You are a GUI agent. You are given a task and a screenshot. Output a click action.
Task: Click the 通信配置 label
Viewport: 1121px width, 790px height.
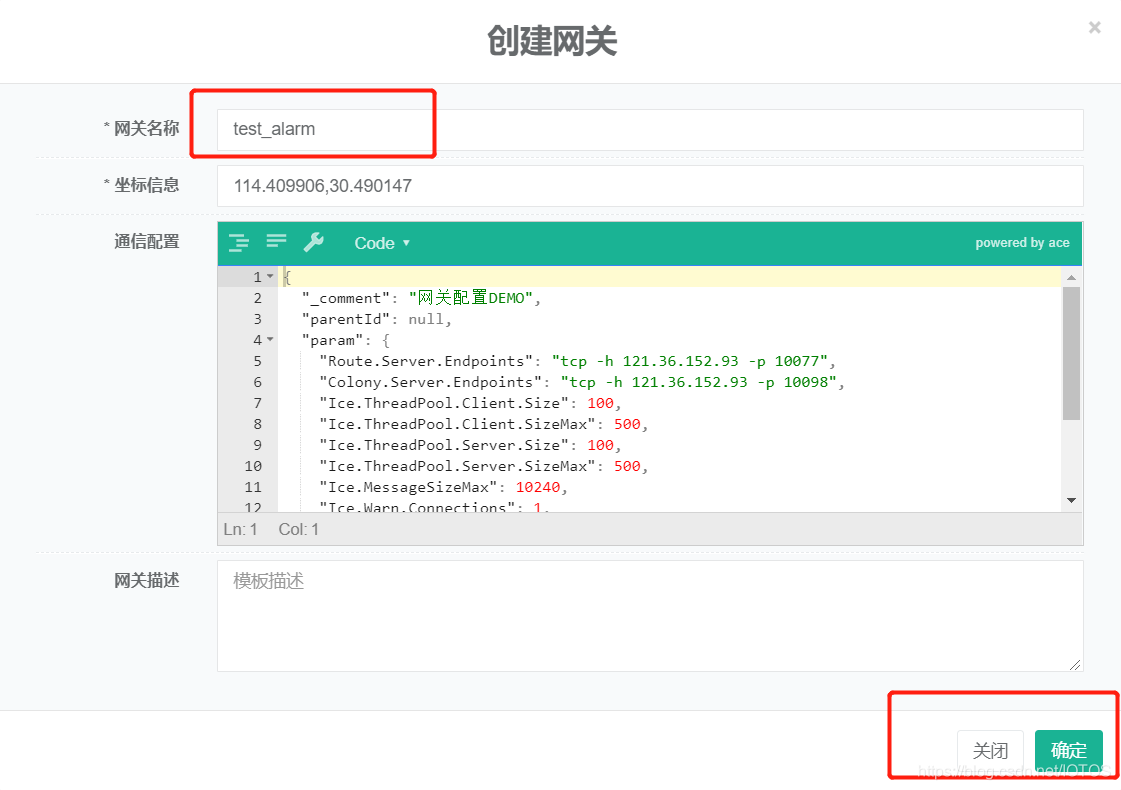[147, 242]
